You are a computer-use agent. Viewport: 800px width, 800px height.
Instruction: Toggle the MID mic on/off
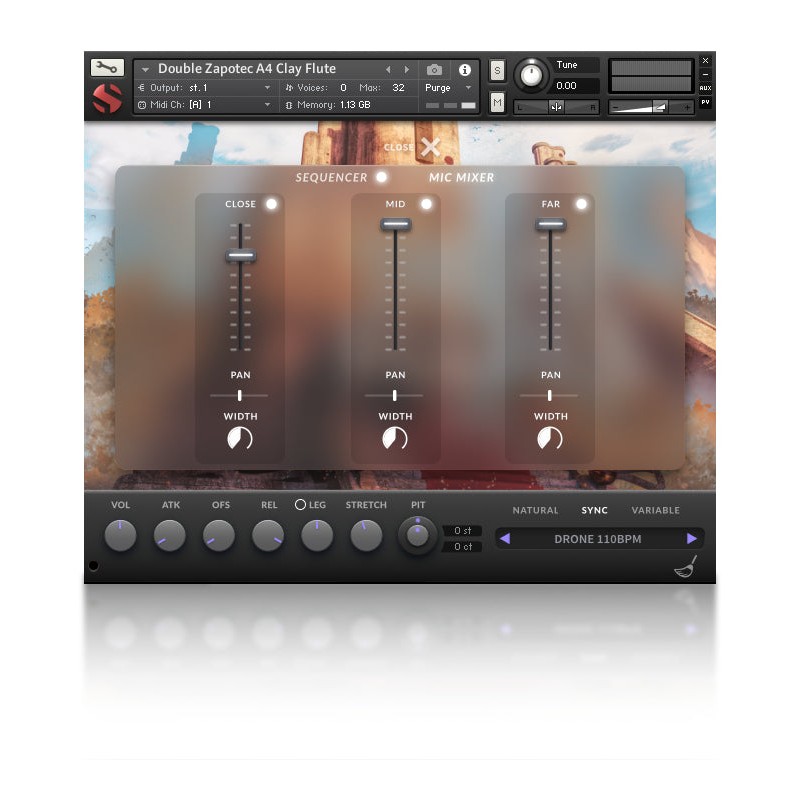(426, 204)
